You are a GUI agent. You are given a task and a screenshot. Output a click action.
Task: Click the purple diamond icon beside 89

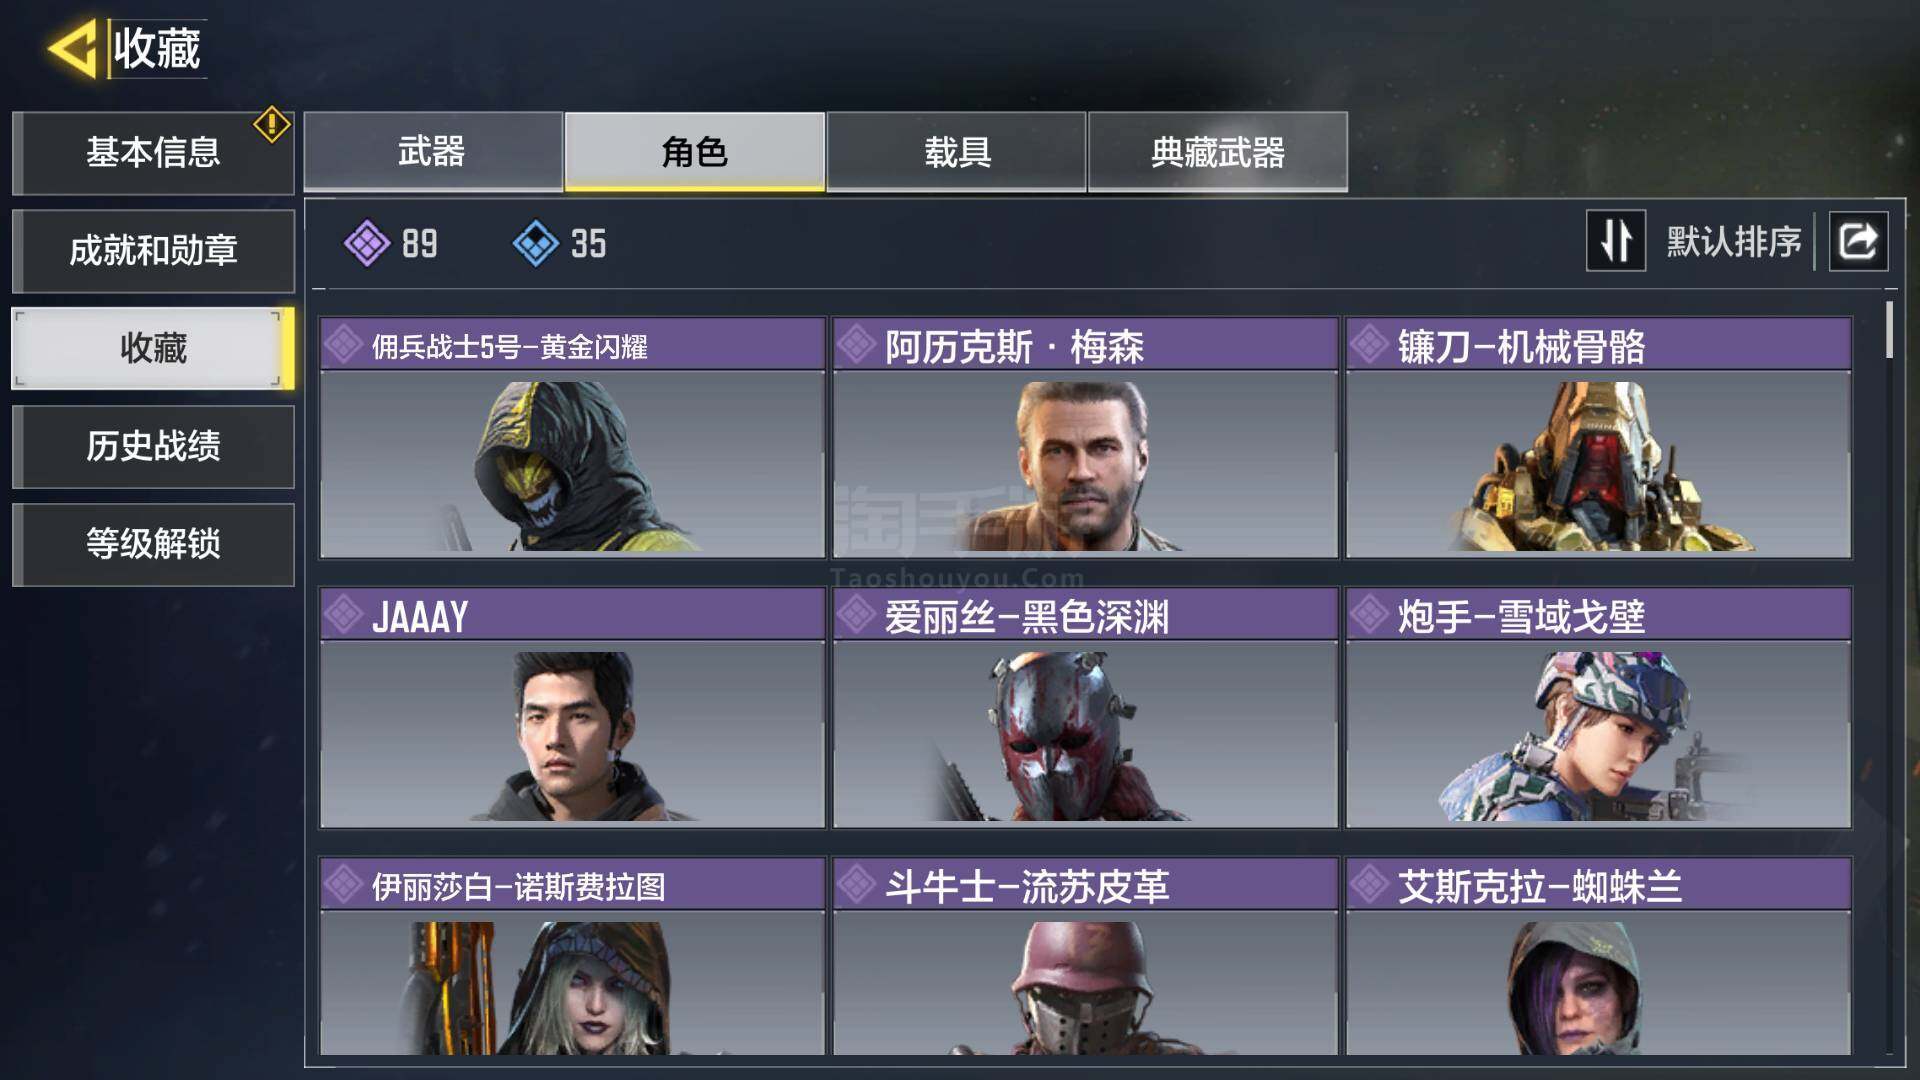(367, 243)
